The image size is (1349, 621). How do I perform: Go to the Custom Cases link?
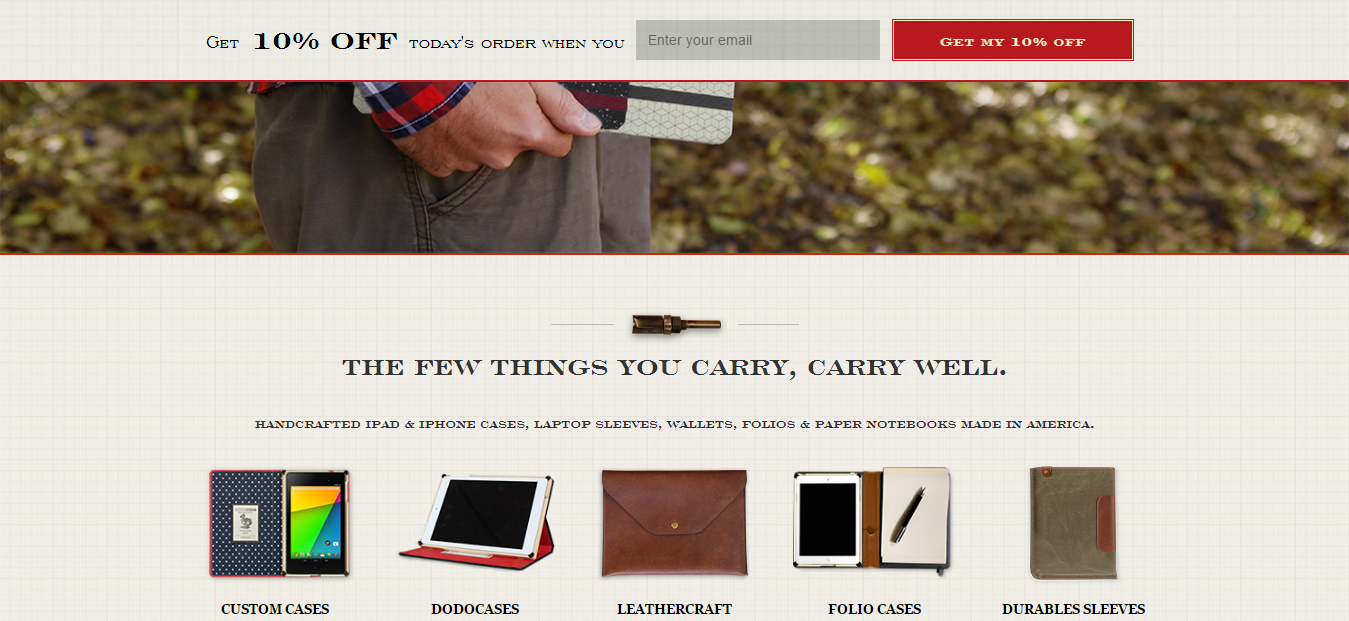tap(275, 609)
